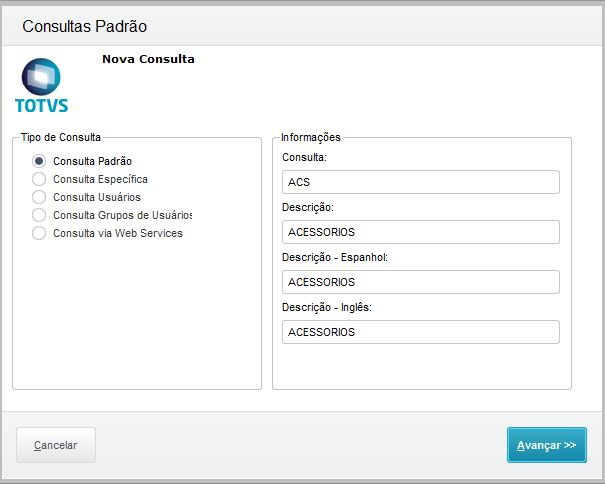The width and height of the screenshot is (605, 484).
Task: Choose the Consulta Específica option
Action: pos(39,179)
